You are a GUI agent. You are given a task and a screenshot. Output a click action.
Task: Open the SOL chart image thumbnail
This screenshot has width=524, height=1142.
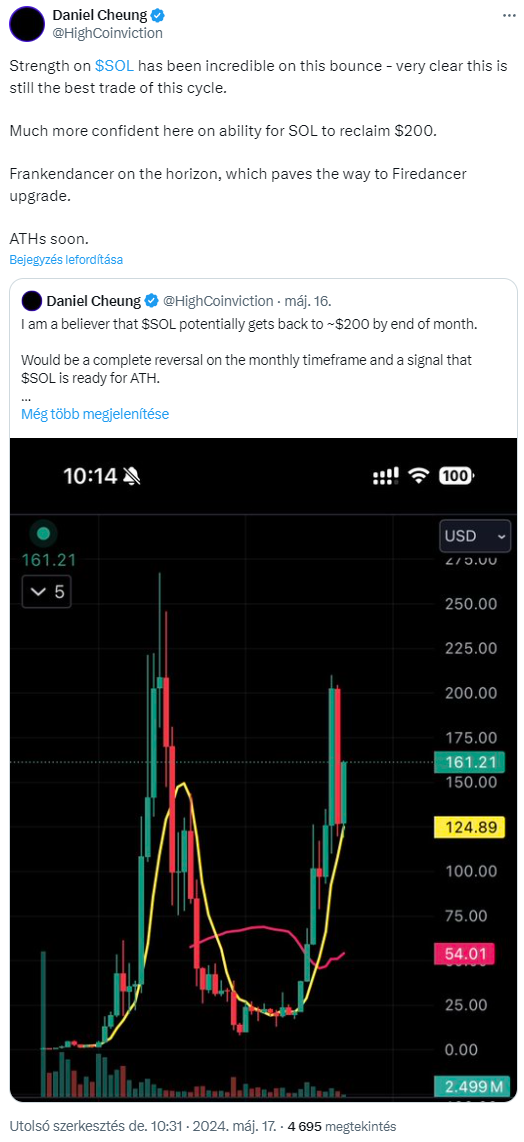263,769
